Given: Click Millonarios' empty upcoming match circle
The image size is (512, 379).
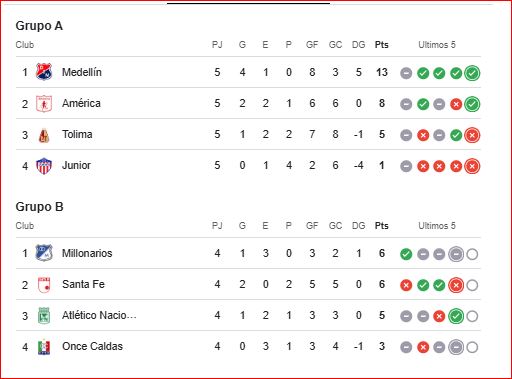Looking at the screenshot, I should 472,254.
